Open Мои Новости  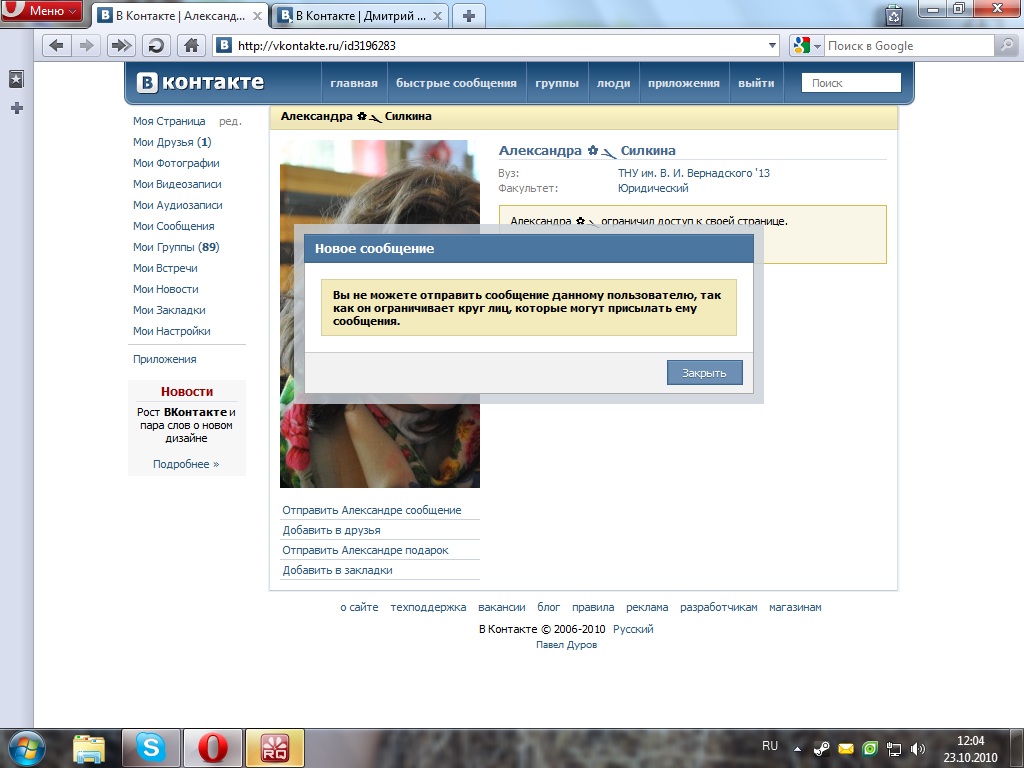pos(166,289)
